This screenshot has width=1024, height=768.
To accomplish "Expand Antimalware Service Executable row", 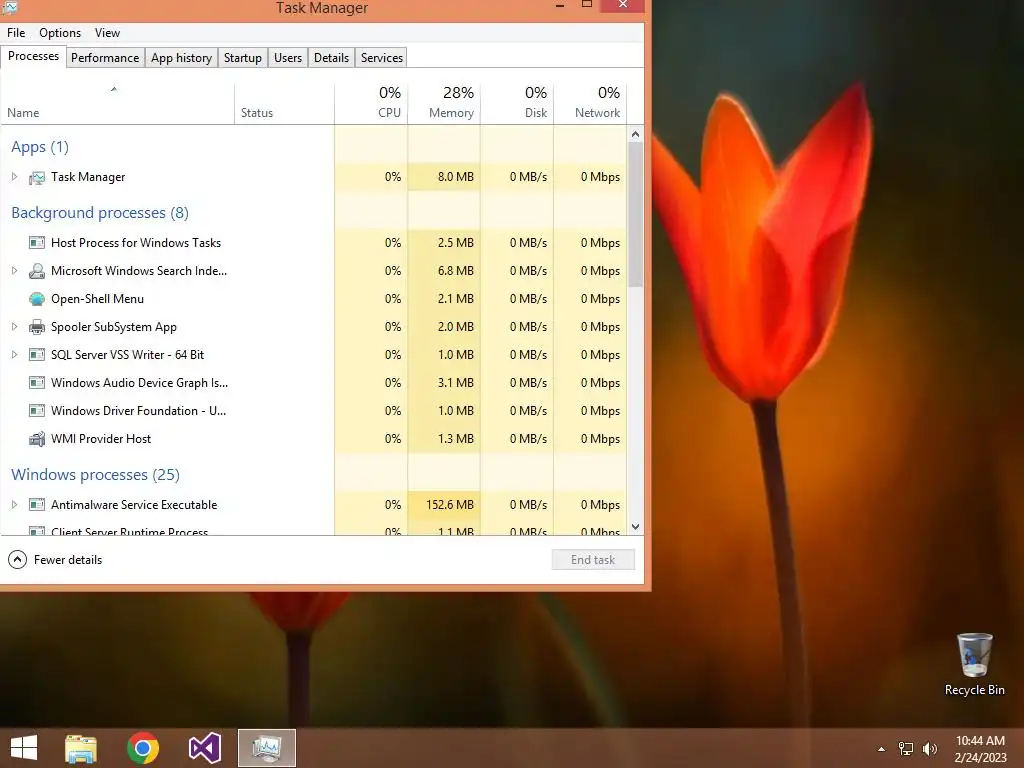I will pyautogui.click(x=14, y=505).
